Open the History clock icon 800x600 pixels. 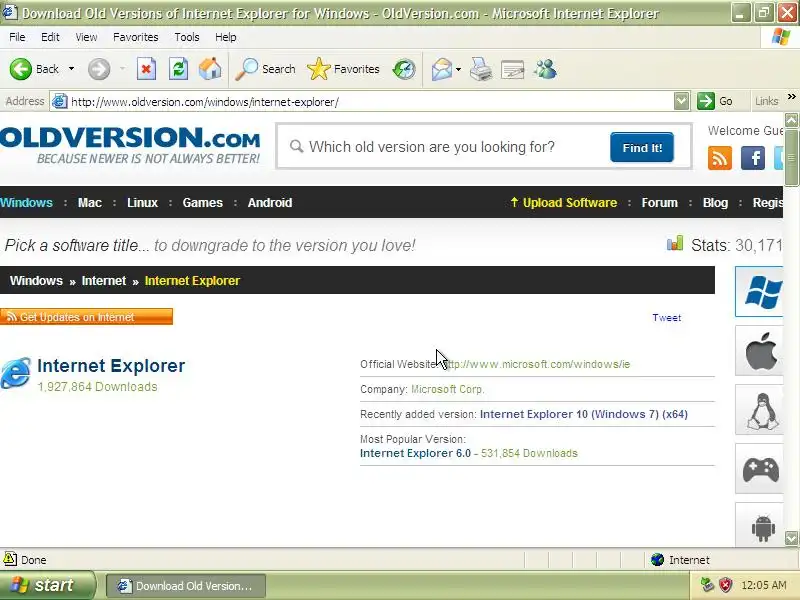(x=404, y=69)
